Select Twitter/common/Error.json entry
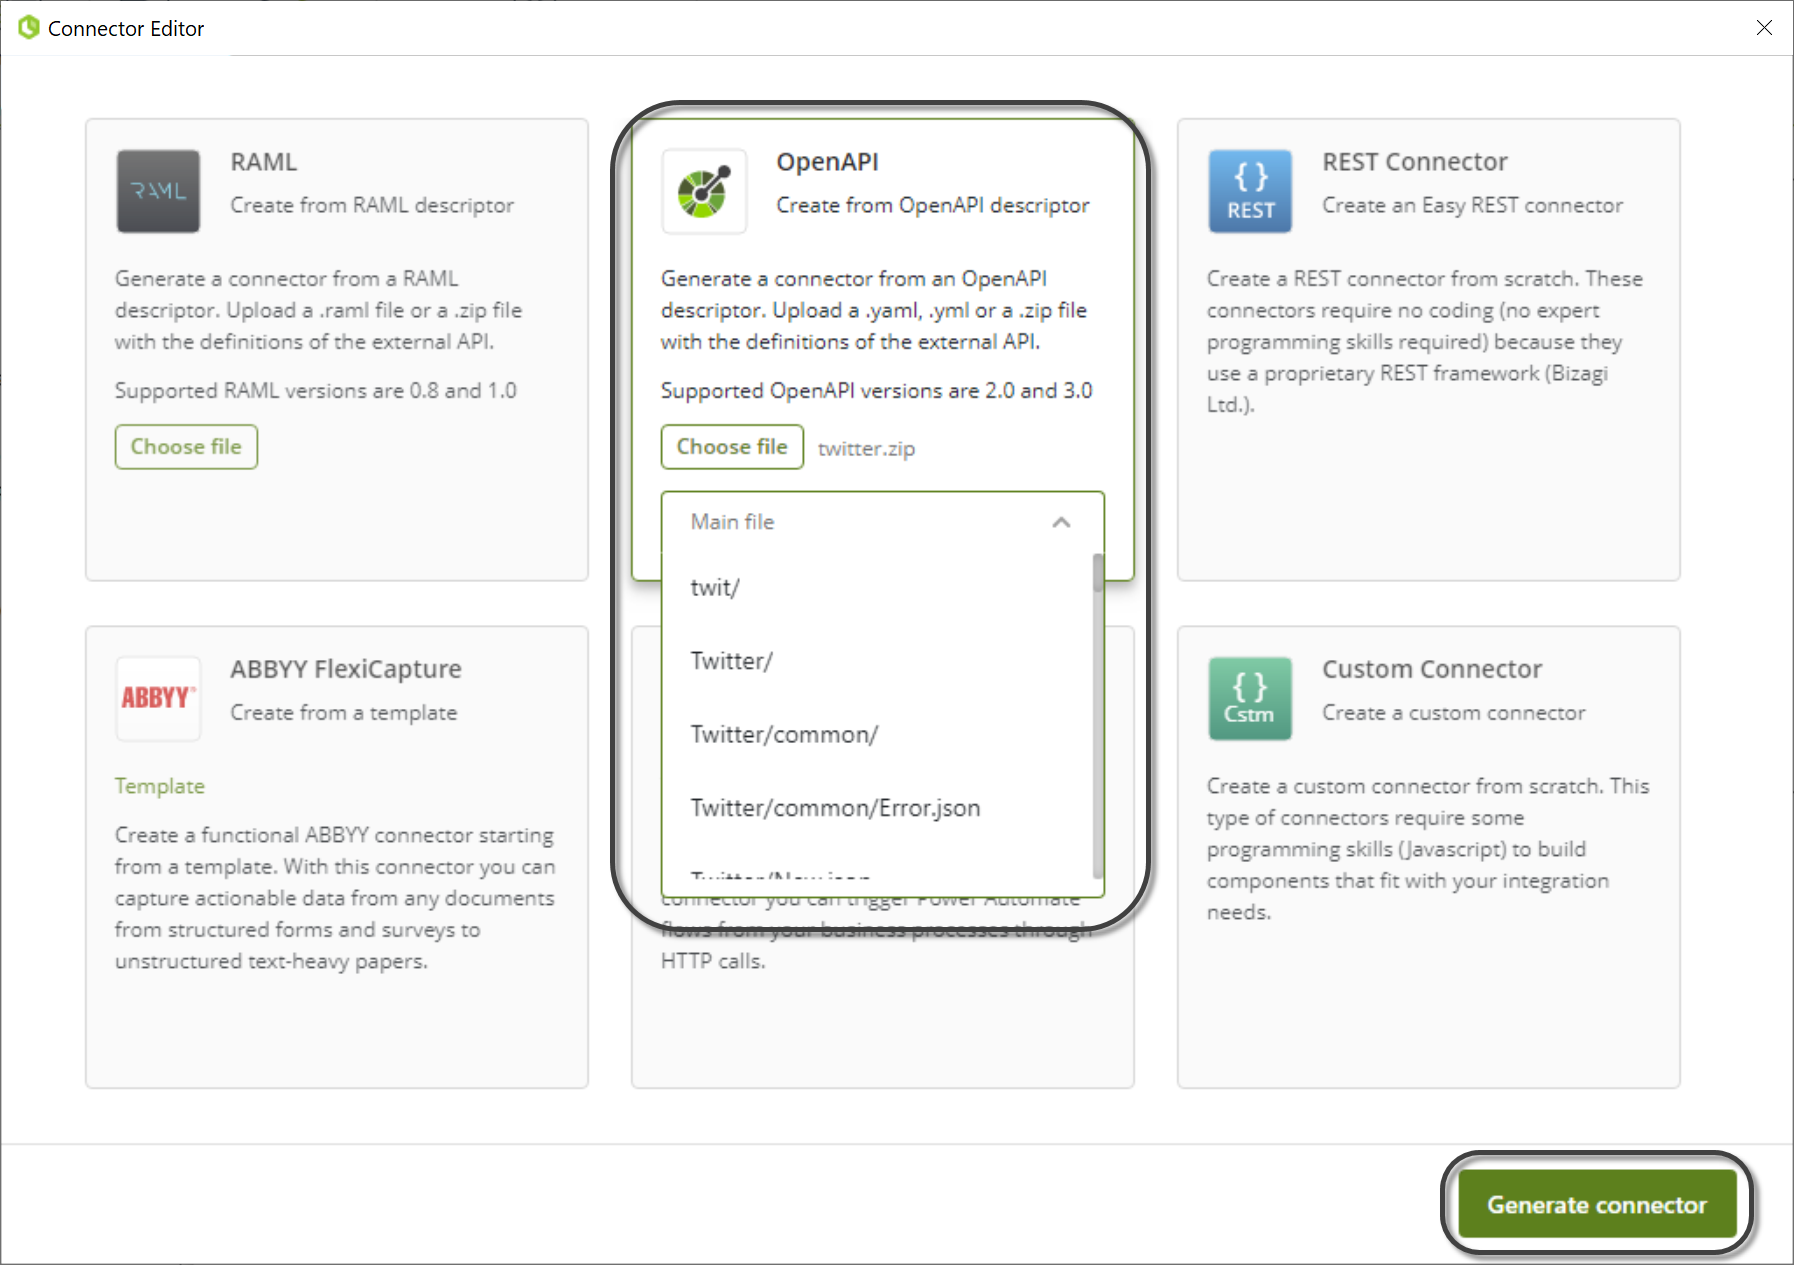The image size is (1794, 1265). point(876,808)
